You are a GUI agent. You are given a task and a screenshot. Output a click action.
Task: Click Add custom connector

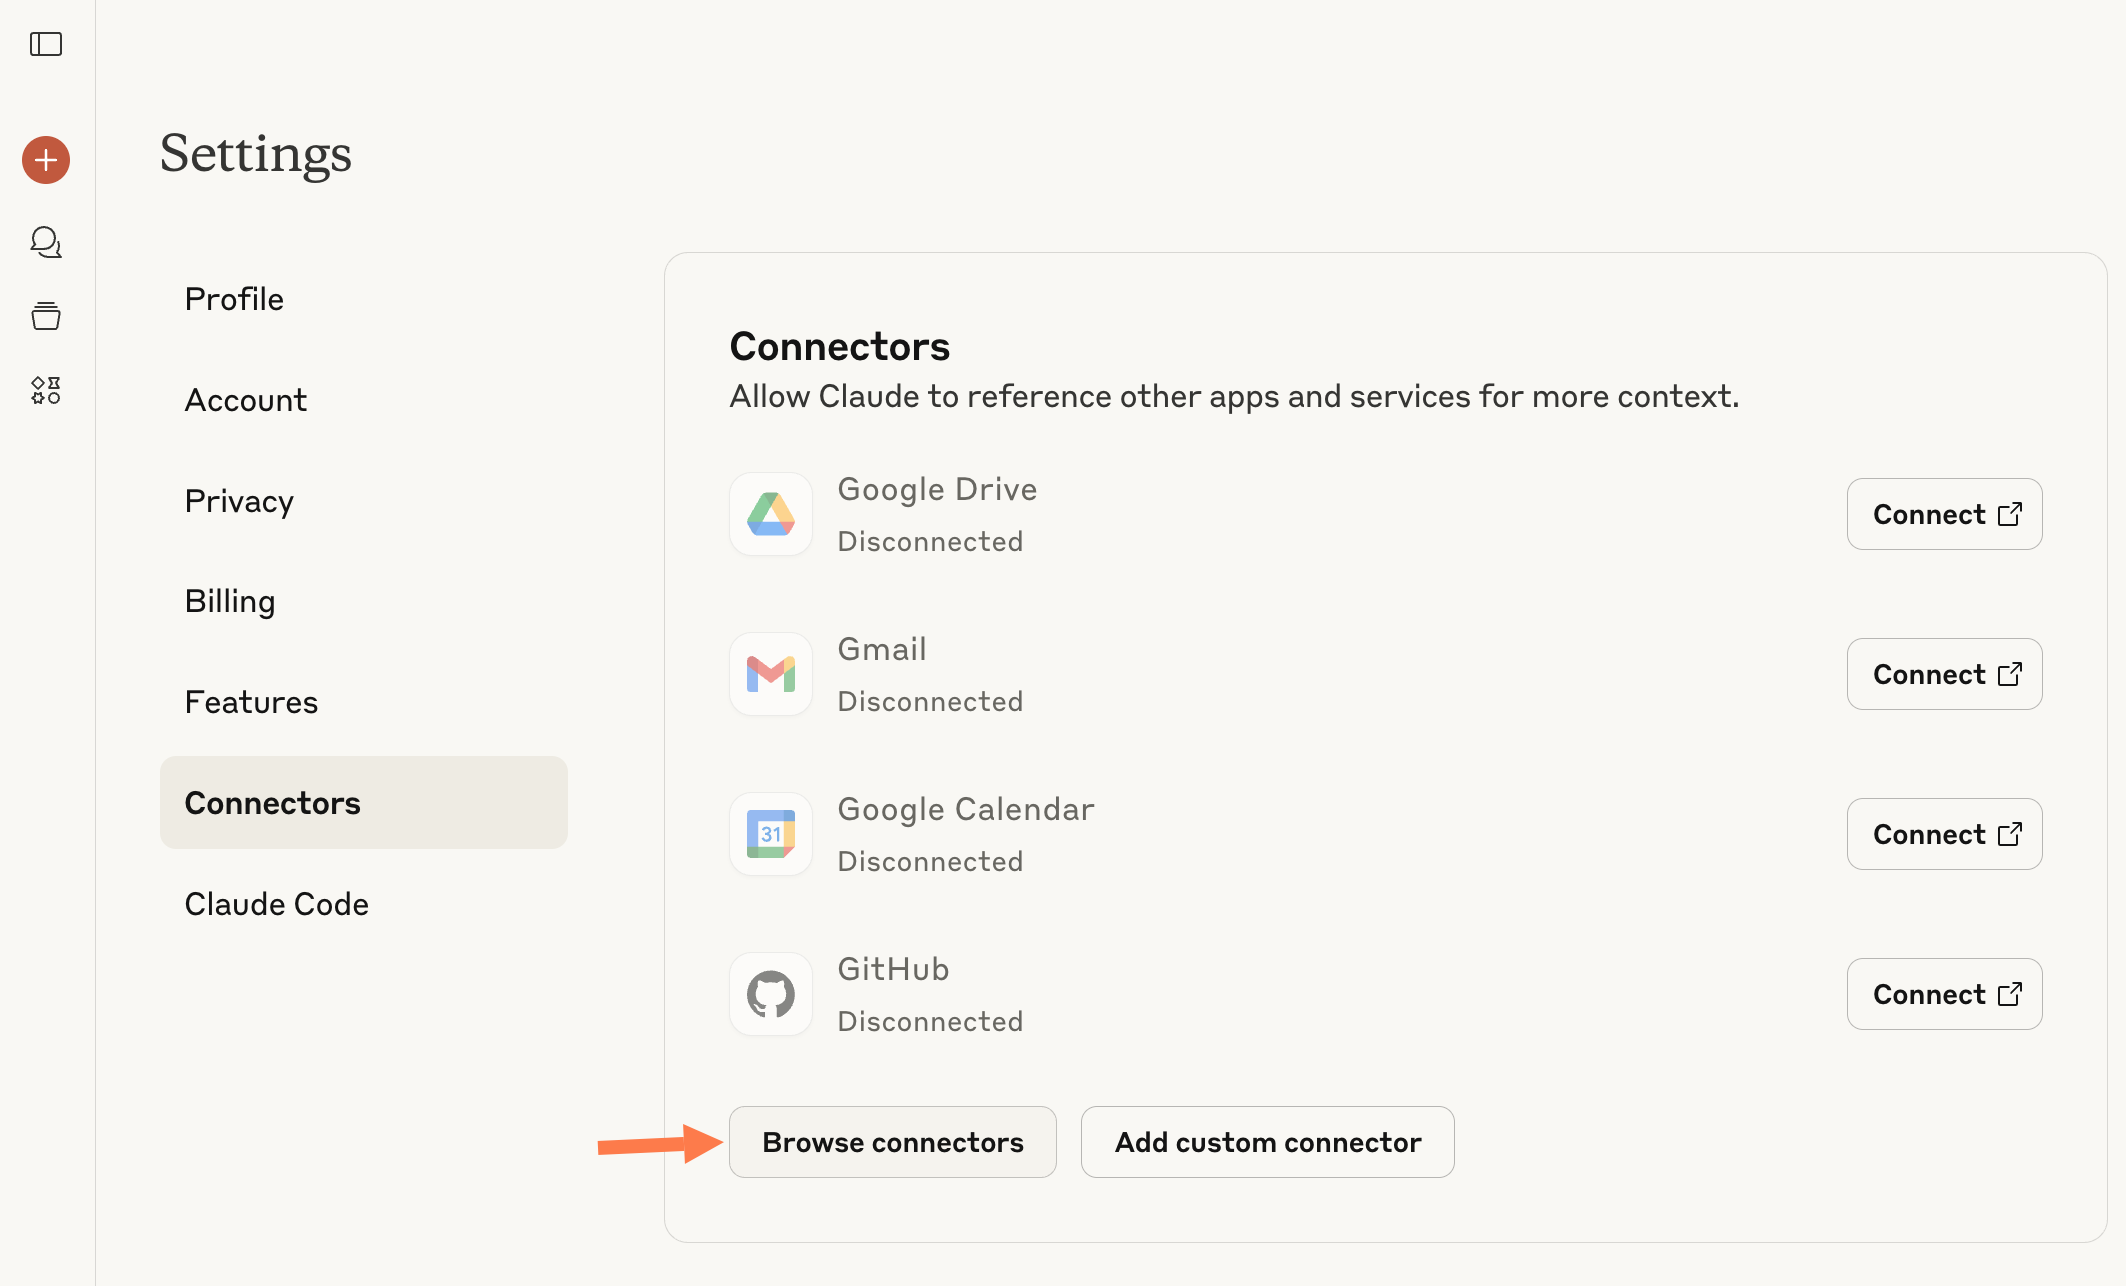click(x=1267, y=1142)
